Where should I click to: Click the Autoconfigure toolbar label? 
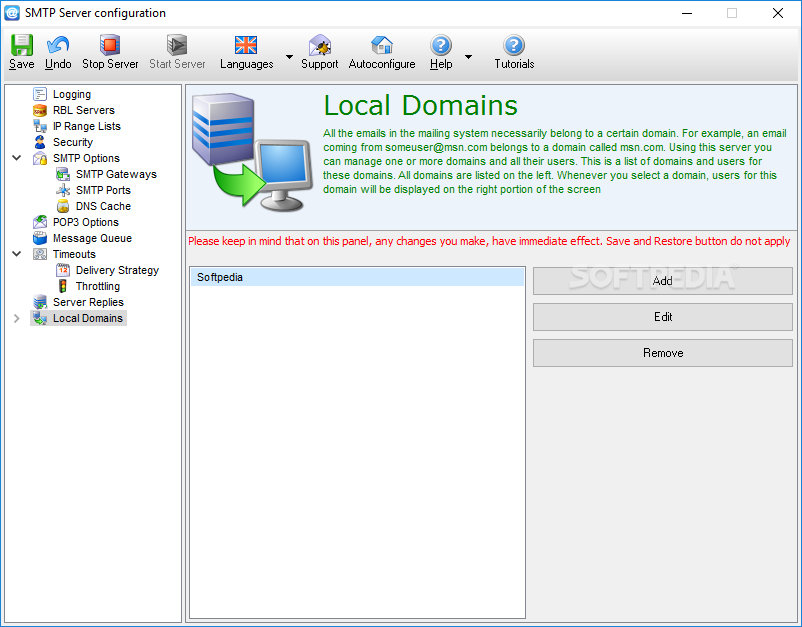[382, 64]
